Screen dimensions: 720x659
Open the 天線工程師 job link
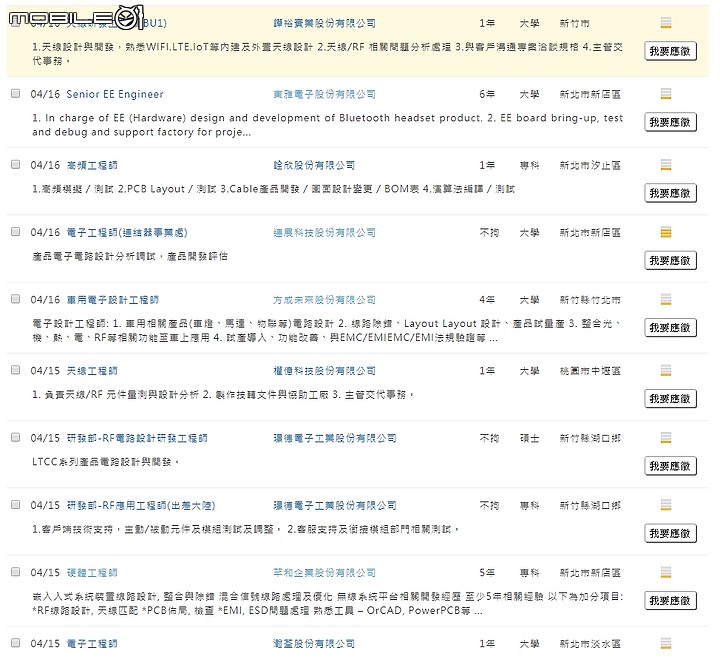[92, 371]
